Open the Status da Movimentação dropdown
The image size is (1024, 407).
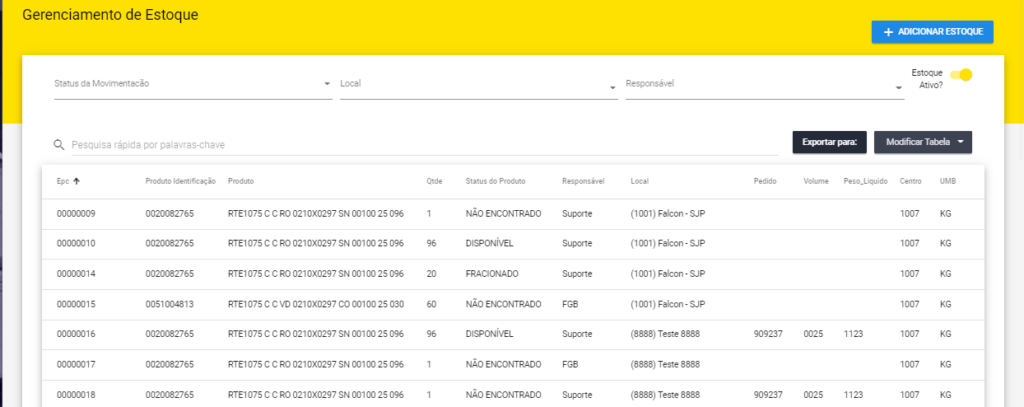point(192,84)
